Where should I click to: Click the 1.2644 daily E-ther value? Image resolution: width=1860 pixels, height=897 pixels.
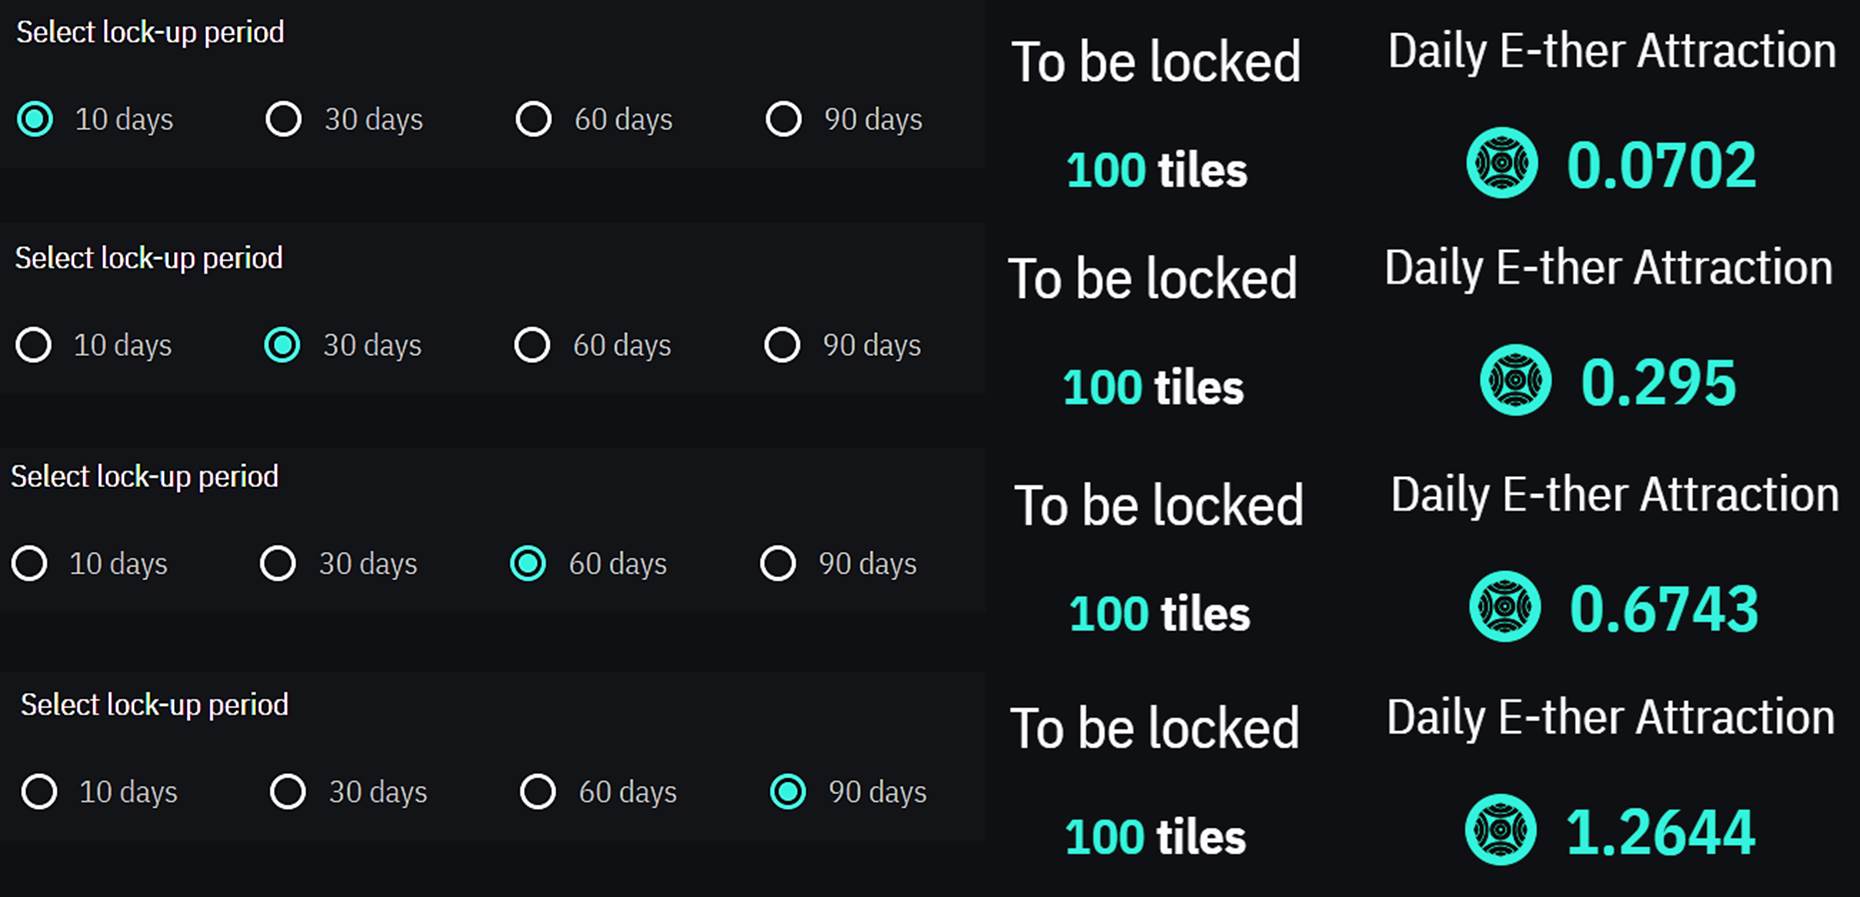[1660, 831]
